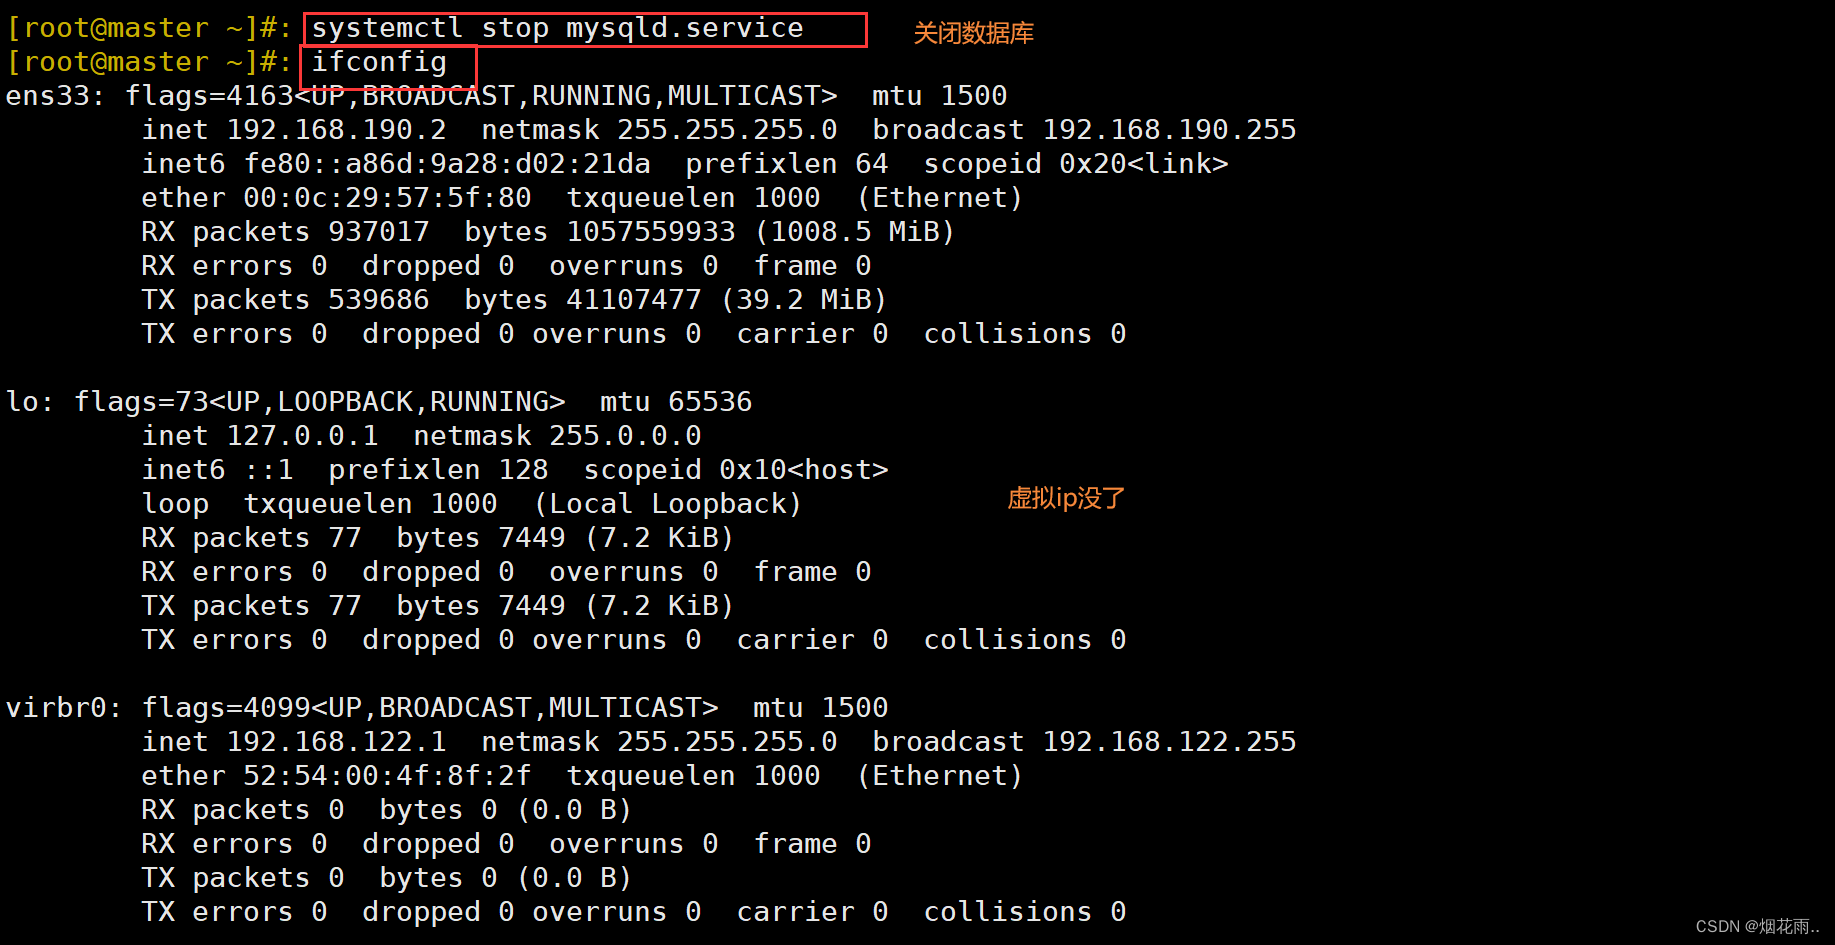Viewport: 1835px width, 945px height.
Task: Click the bytes value '41107477'
Action: [x=634, y=301]
